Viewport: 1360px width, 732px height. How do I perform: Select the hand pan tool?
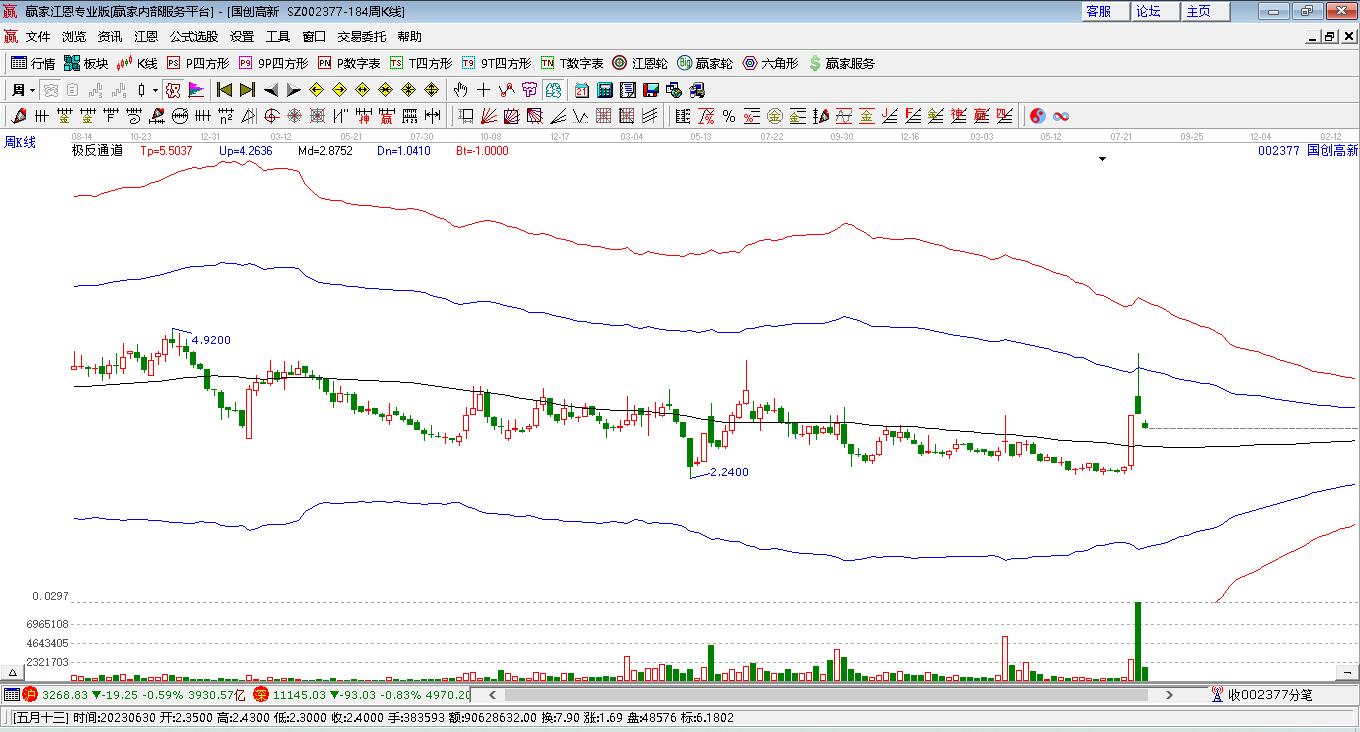(x=461, y=90)
